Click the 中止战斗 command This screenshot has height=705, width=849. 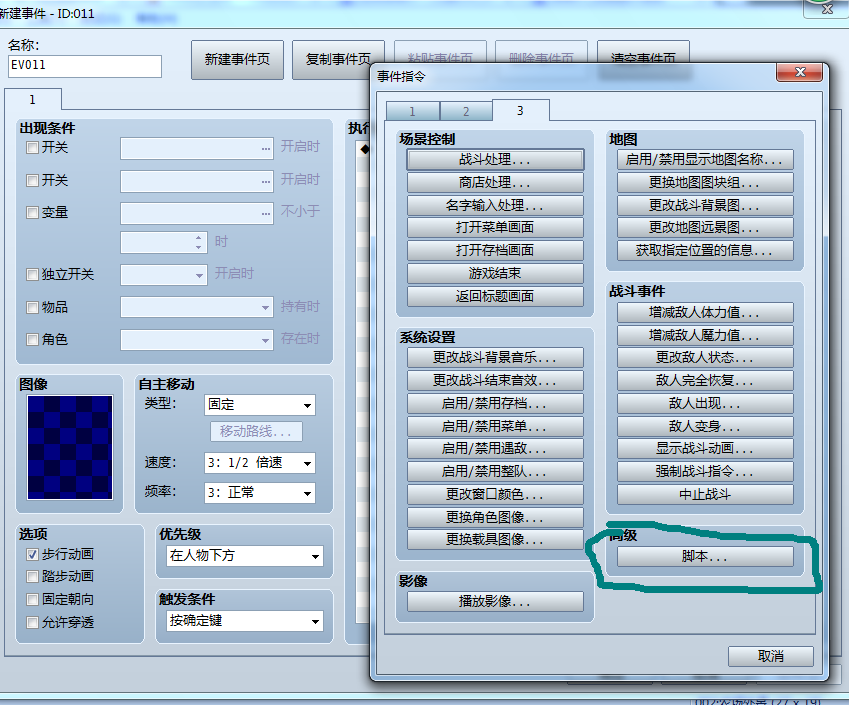click(x=705, y=494)
